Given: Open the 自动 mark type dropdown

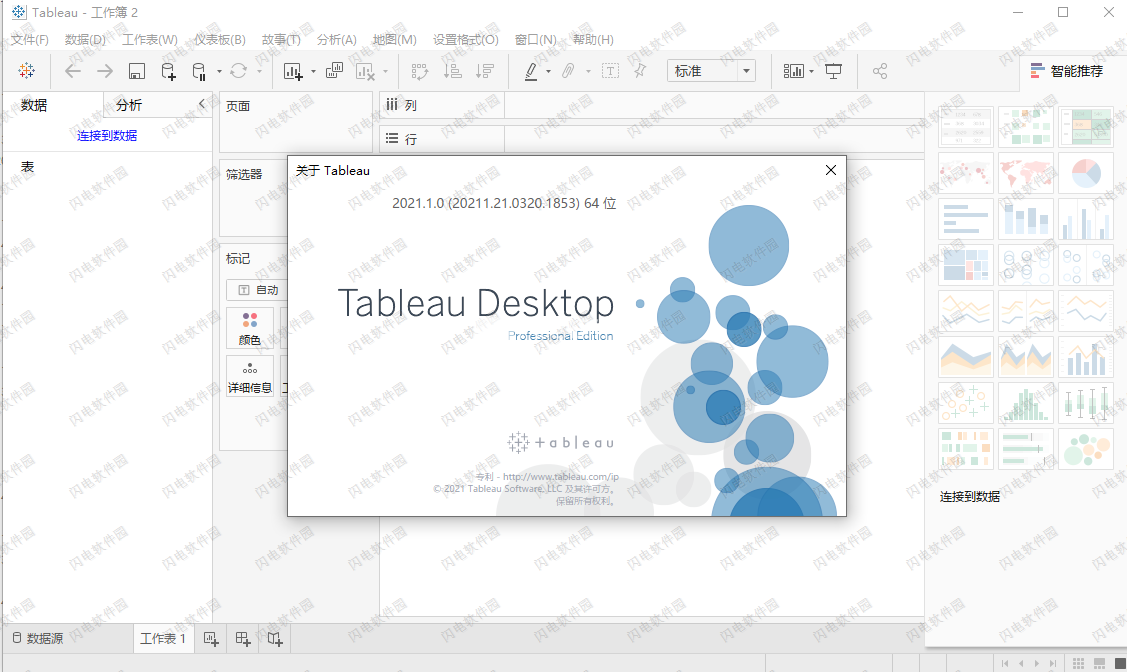Looking at the screenshot, I should point(257,290).
